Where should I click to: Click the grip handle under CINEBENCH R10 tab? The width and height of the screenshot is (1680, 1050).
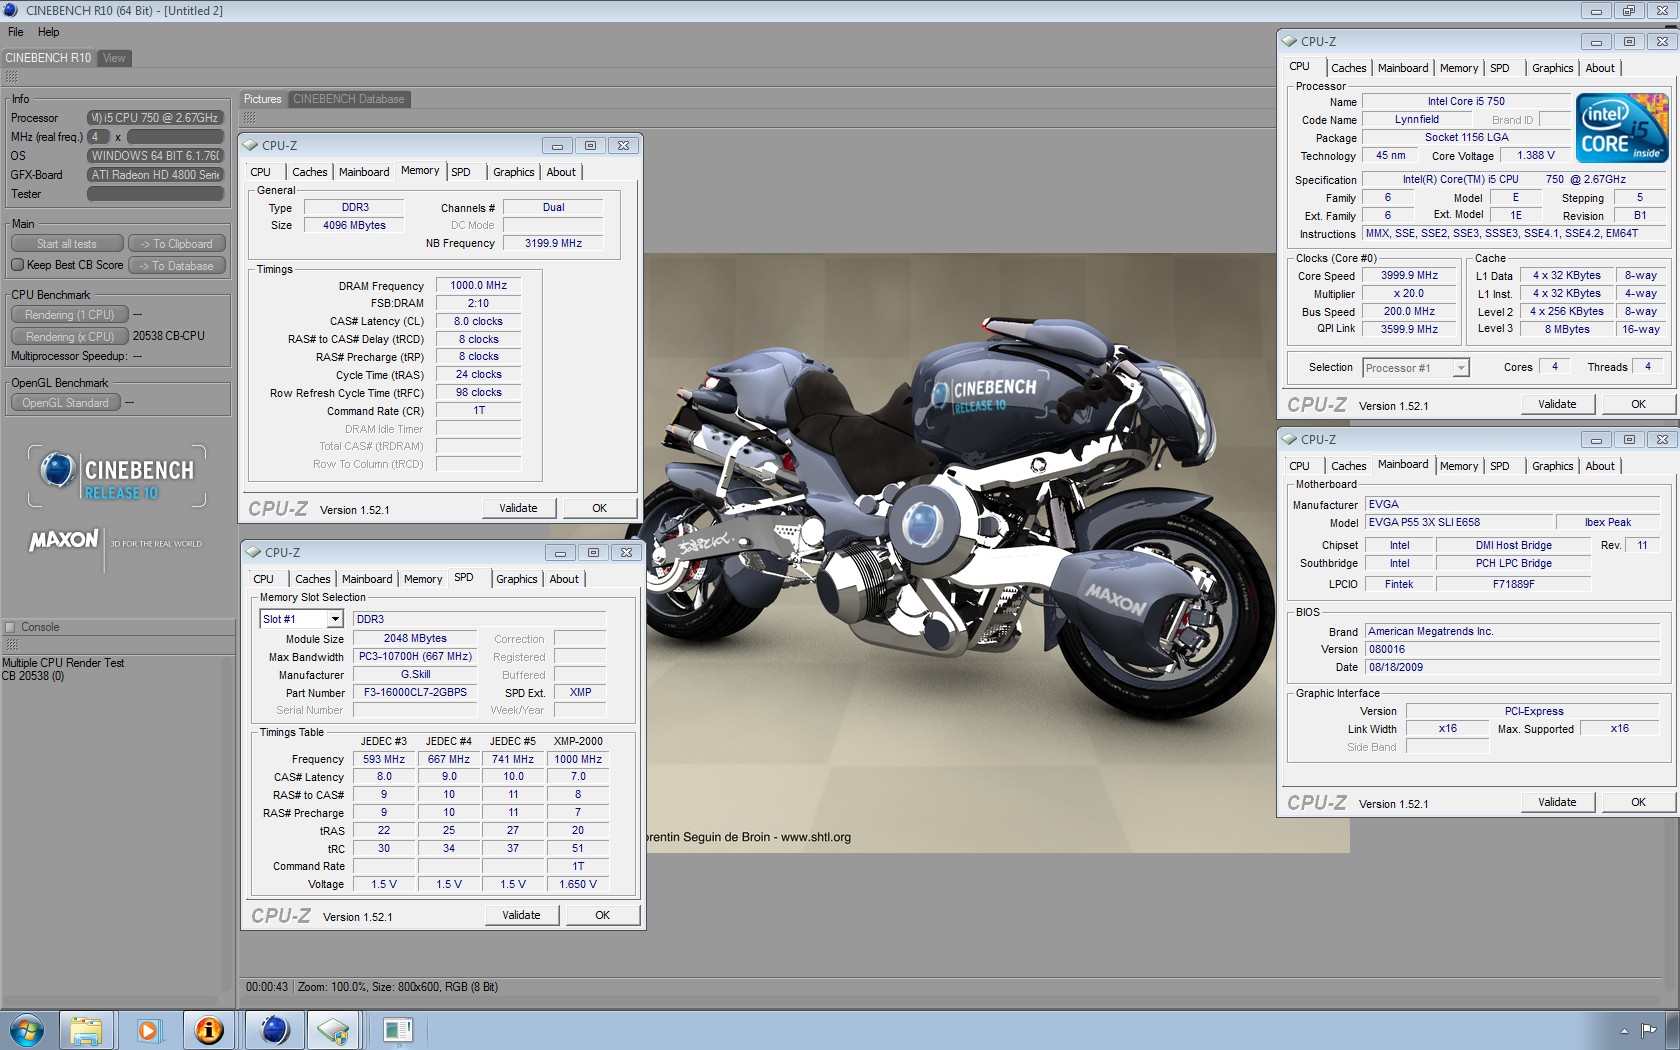click(x=12, y=77)
